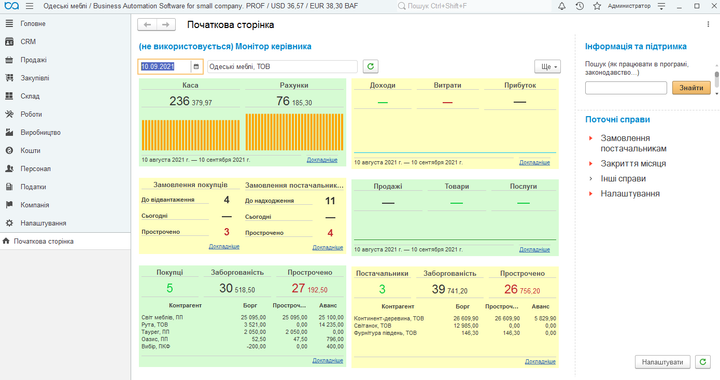The width and height of the screenshot is (720, 380).
Task: Click the support search input field
Action: coord(626,88)
